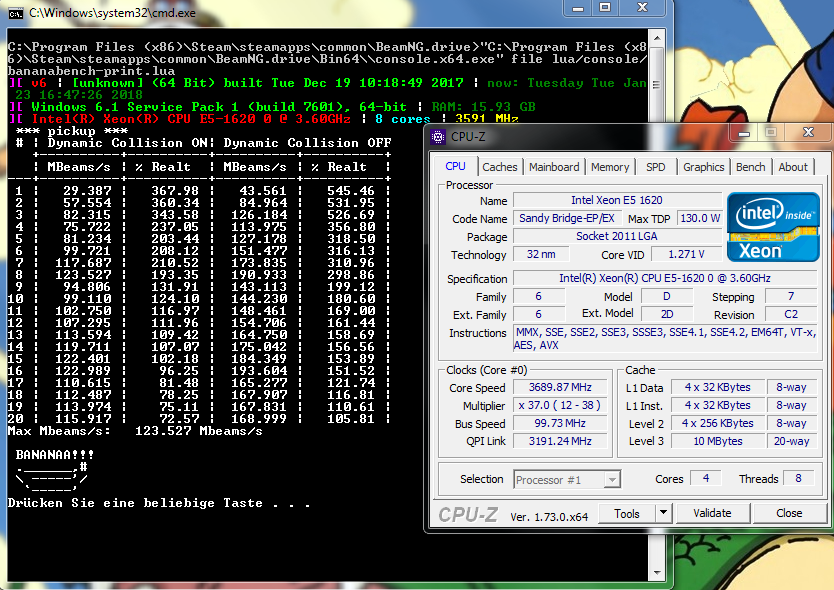Viewport: 834px width, 590px height.
Task: Click the Bus Speed value '99.73 MHz'
Action: point(560,423)
